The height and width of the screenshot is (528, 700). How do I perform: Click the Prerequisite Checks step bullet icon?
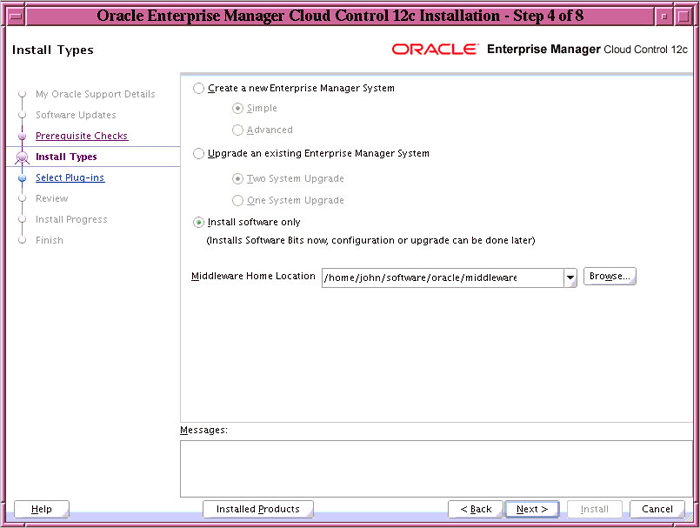22,136
